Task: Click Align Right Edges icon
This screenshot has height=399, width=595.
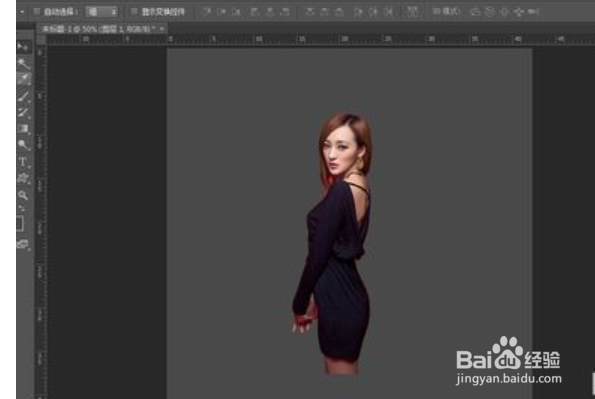Action: 285,12
